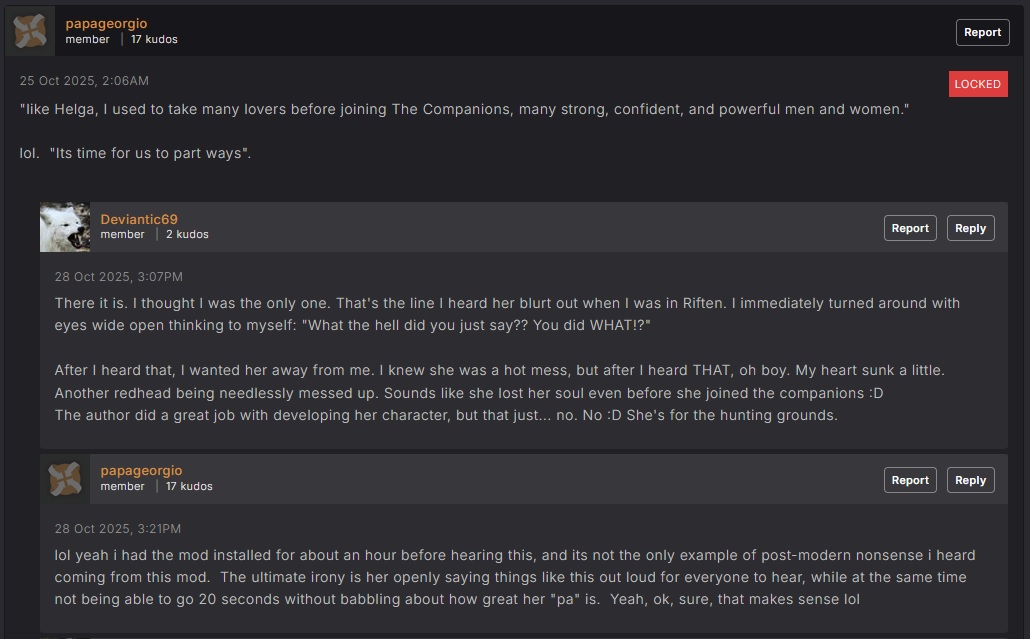Reply to papageorgio's 3:21PM comment
1030x639 pixels.
[970, 480]
